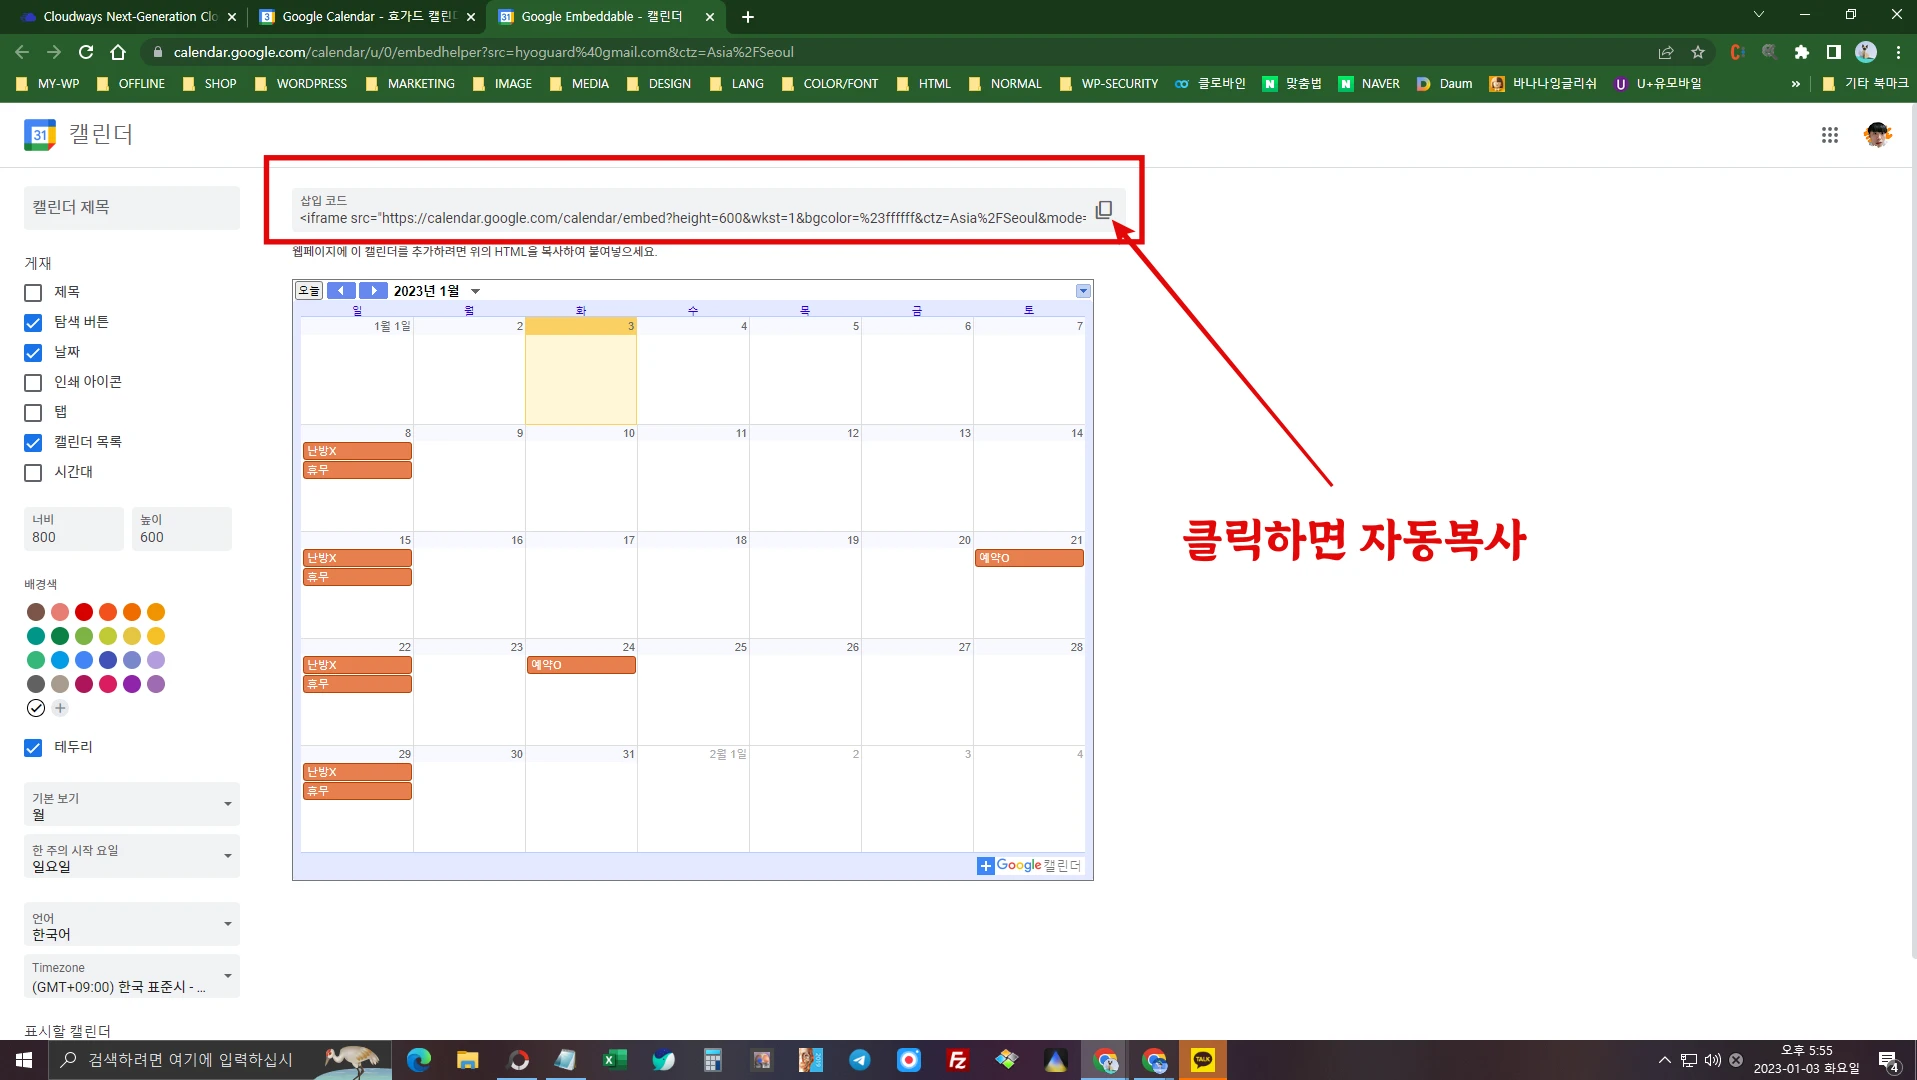Viewport: 1917px width, 1080px height.
Task: Check the 탭 checkbox
Action: point(33,413)
